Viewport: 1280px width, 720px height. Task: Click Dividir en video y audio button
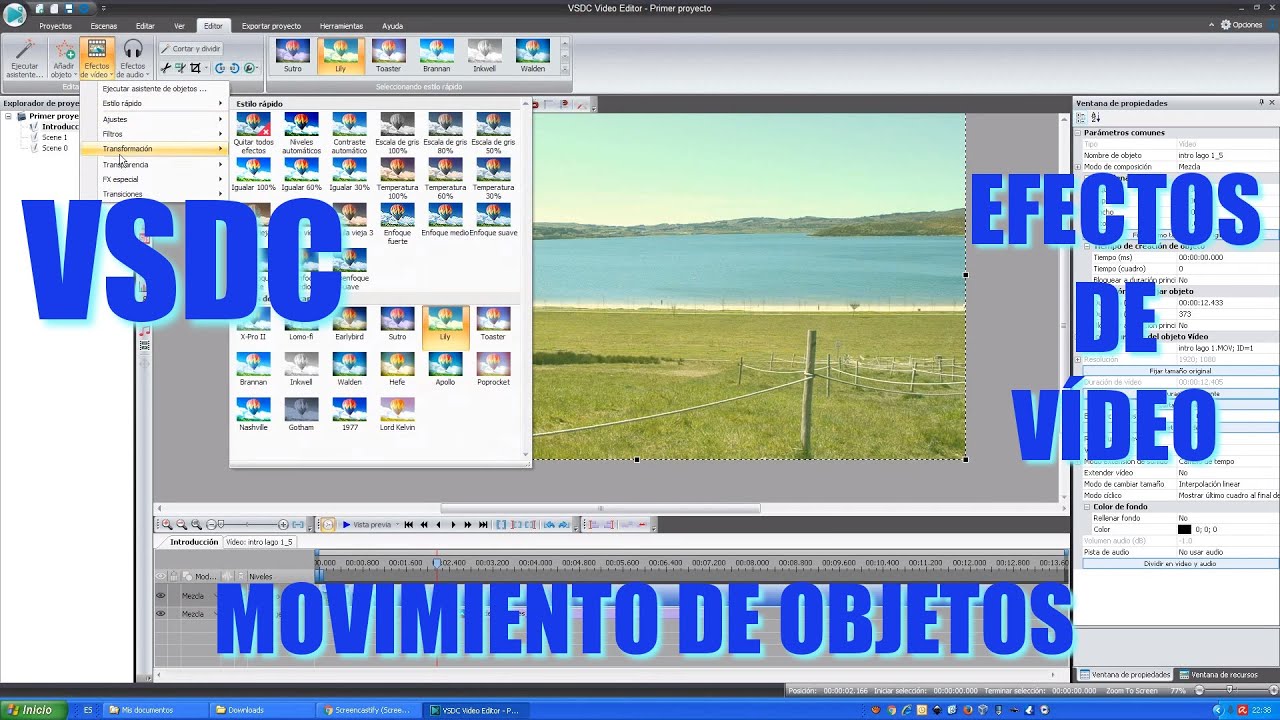[1180, 563]
